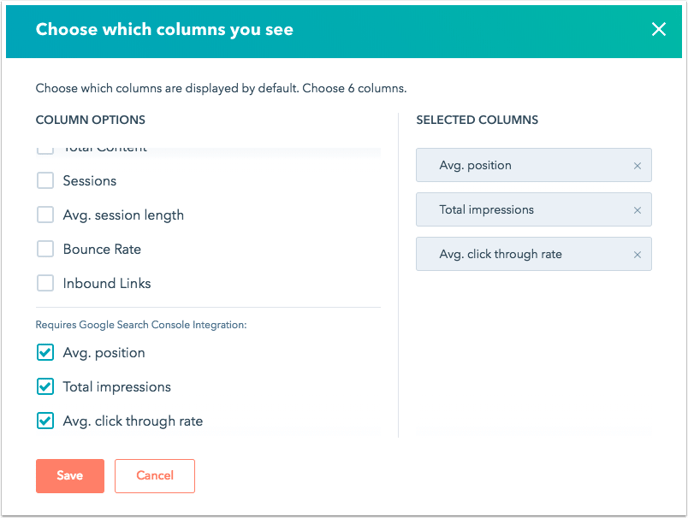Image resolution: width=688 pixels, height=518 pixels.
Task: Save the column selection
Action: (70, 476)
